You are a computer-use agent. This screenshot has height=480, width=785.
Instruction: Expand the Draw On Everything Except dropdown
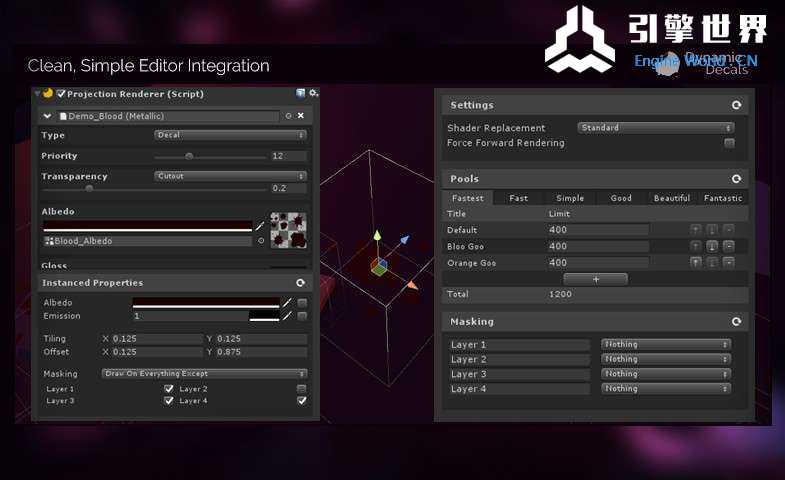pos(204,374)
